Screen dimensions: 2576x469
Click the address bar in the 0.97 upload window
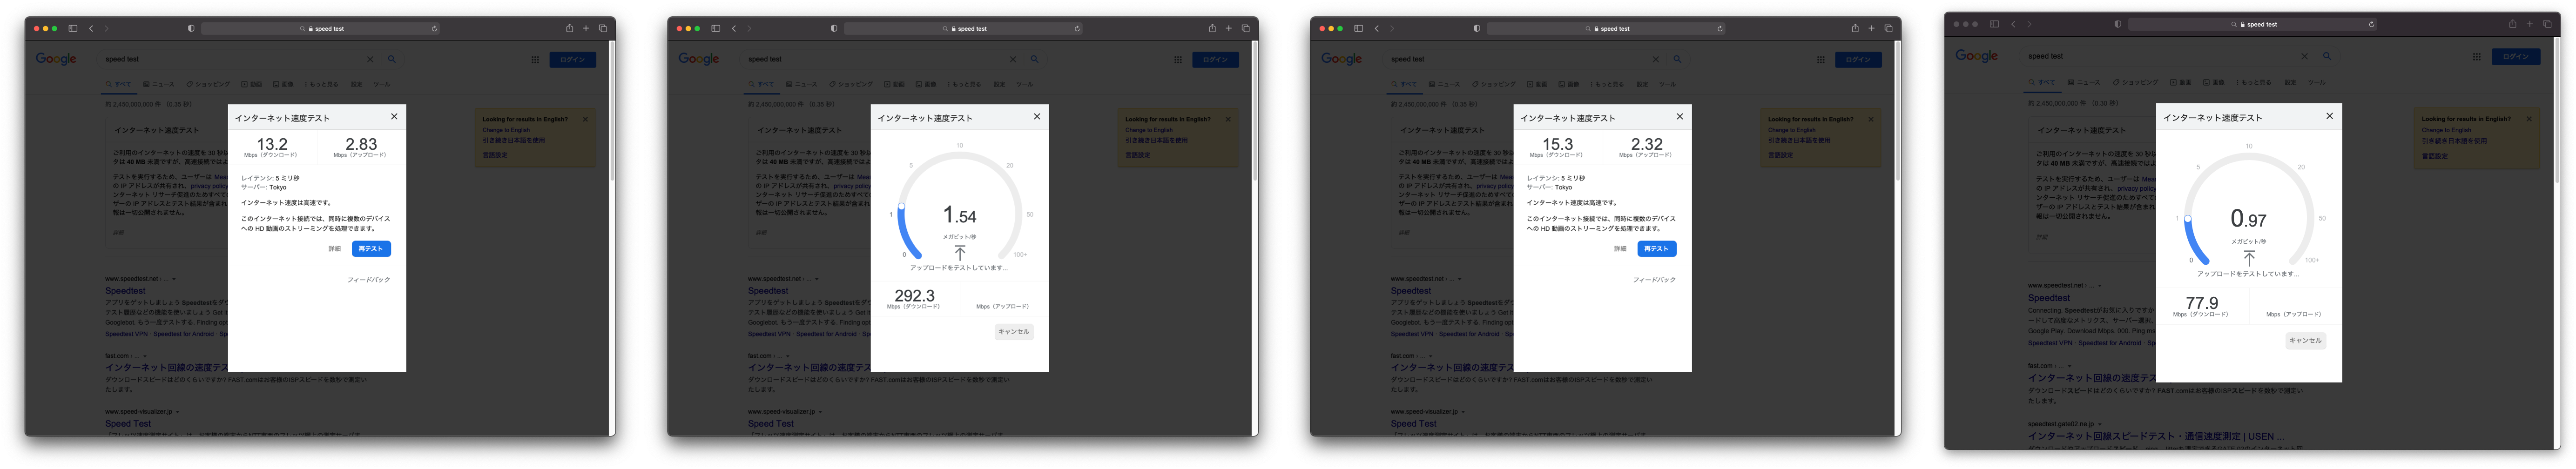click(x=2252, y=24)
